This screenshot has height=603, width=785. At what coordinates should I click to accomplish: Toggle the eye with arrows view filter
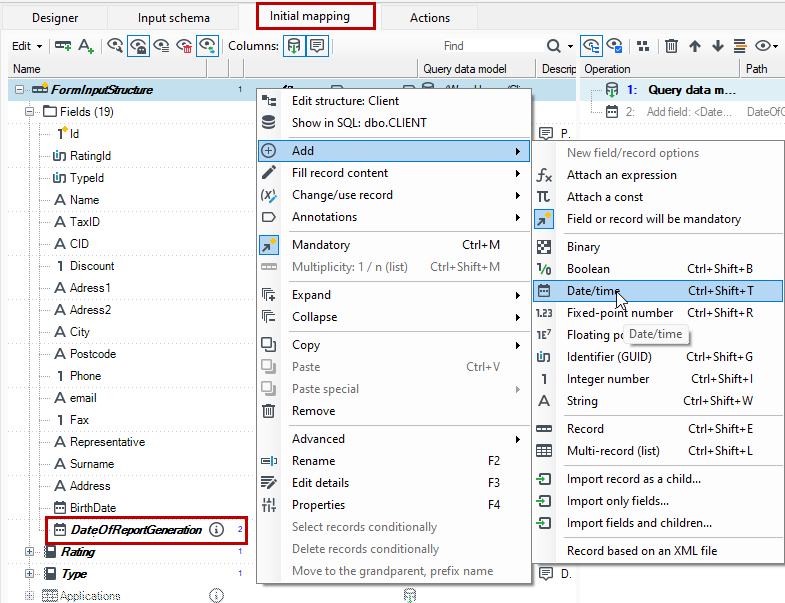click(x=207, y=46)
